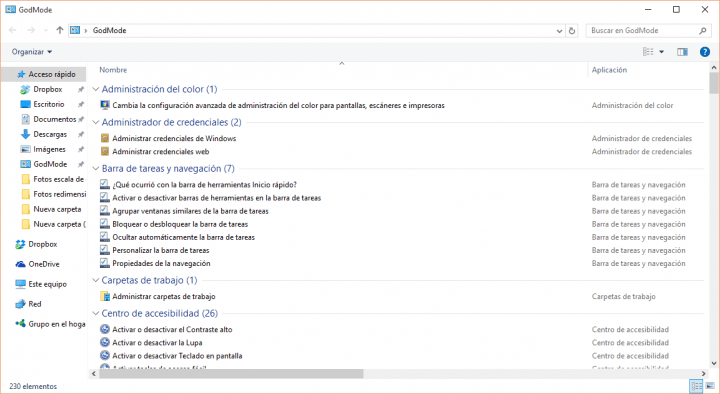Open the Red network icon

(x=20, y=304)
